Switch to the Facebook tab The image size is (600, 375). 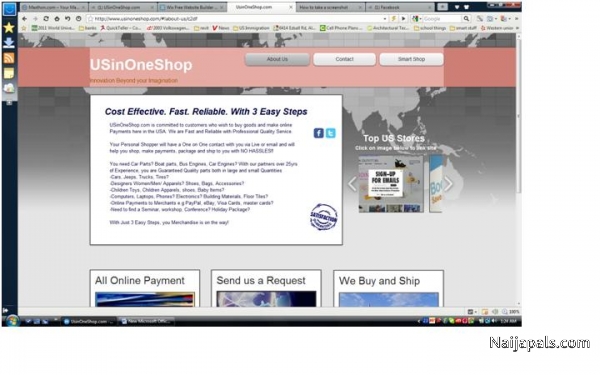[400, 7]
